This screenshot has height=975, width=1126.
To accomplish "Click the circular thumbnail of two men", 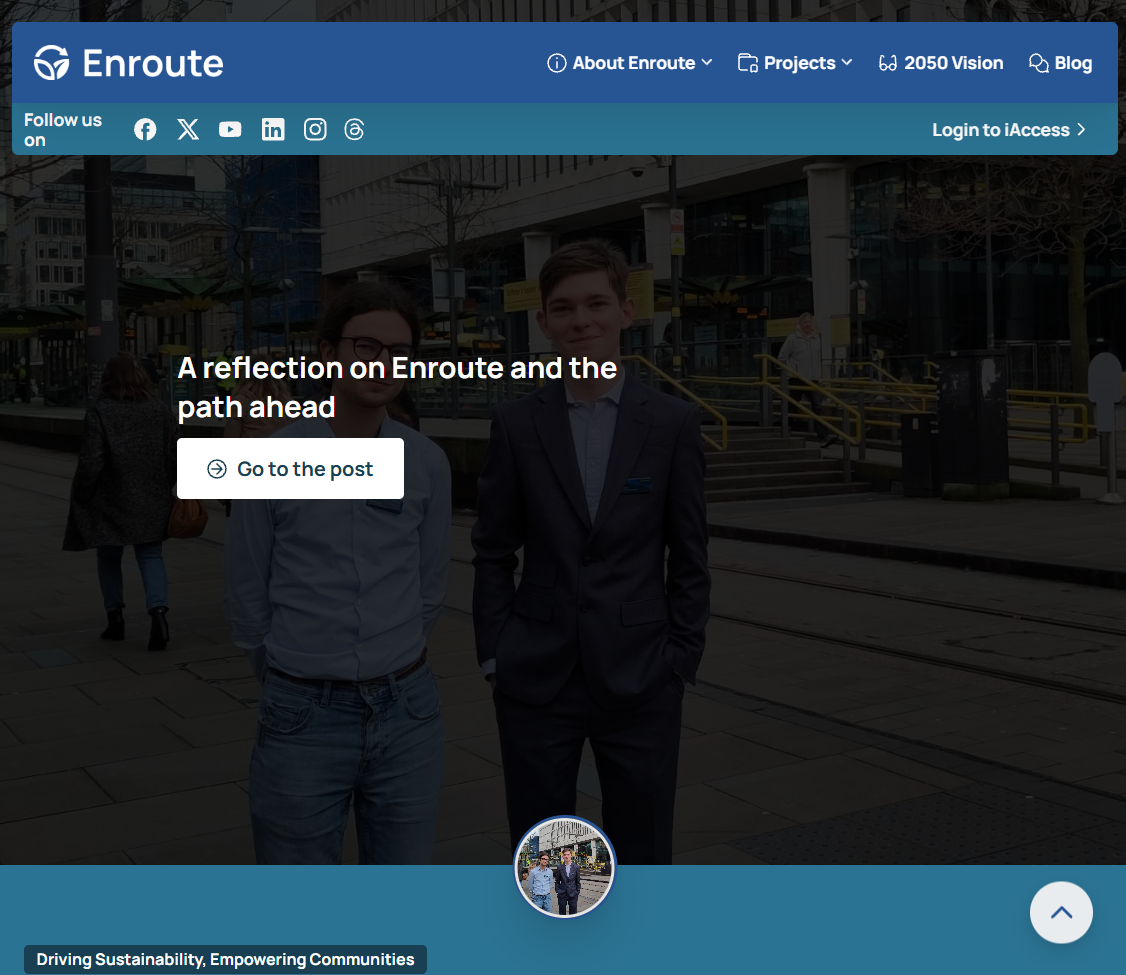I will point(565,867).
